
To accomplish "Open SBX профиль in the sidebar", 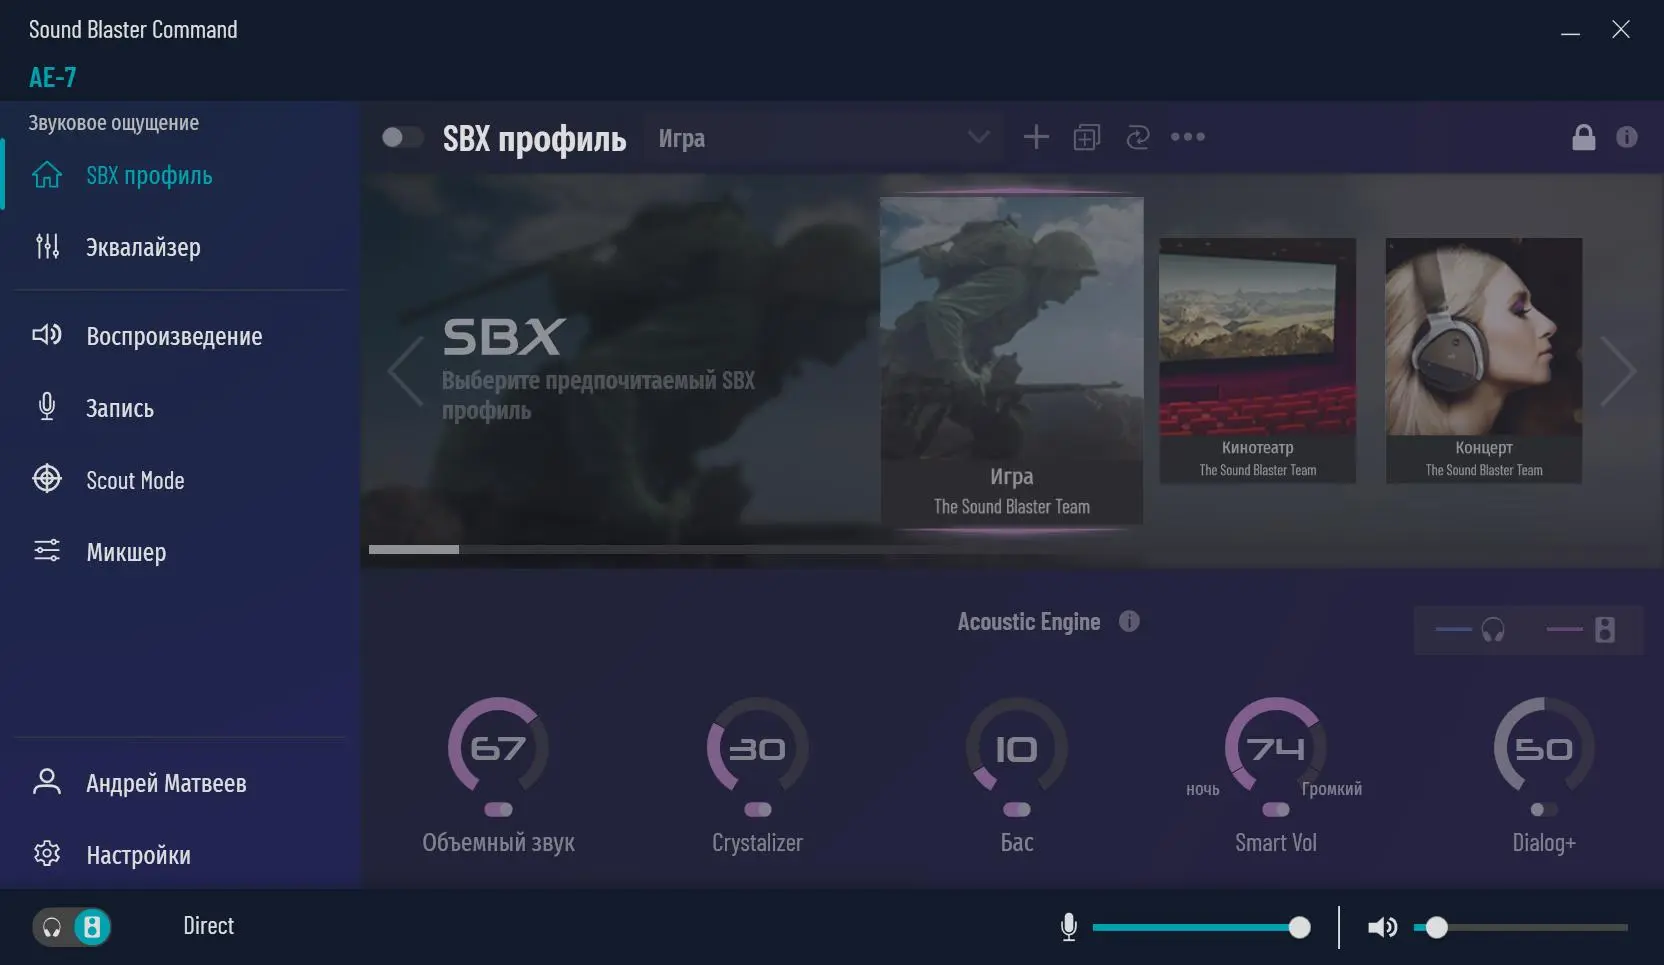I will (x=180, y=175).
